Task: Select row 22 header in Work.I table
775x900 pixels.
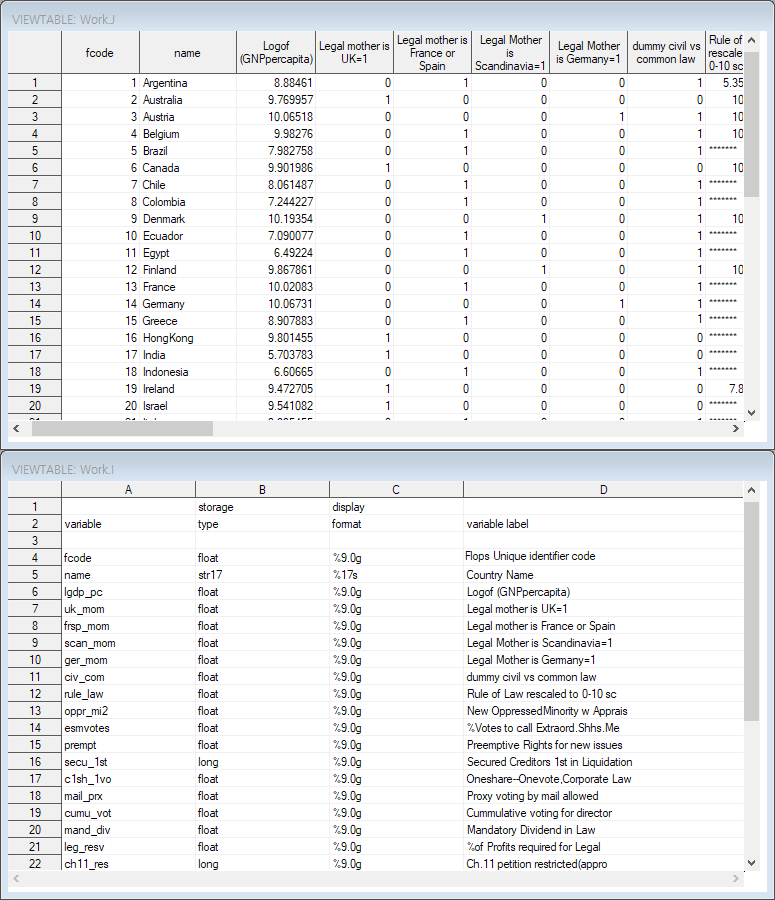Action: click(x=35, y=863)
